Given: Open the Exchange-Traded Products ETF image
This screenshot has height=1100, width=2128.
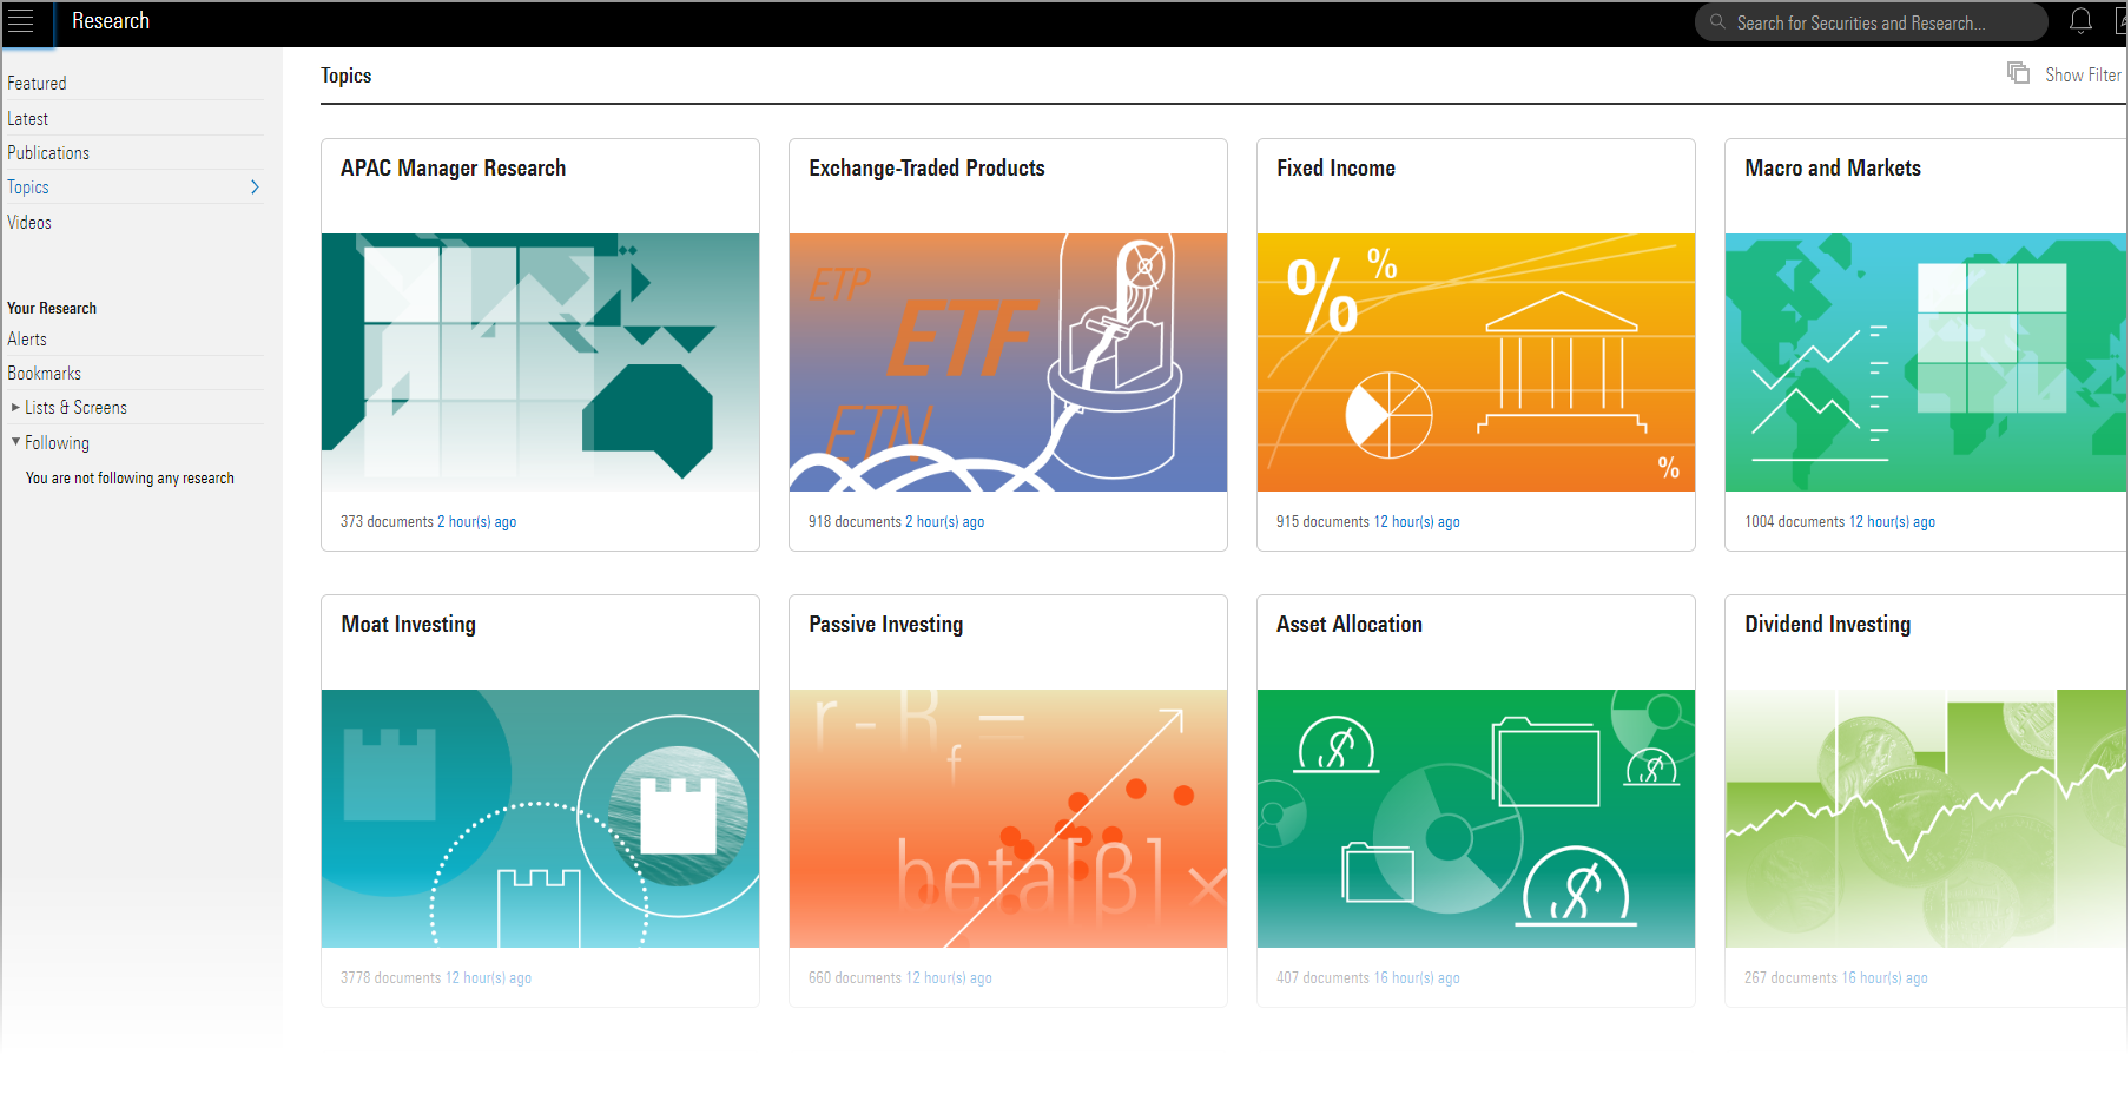Looking at the screenshot, I should click(1008, 362).
